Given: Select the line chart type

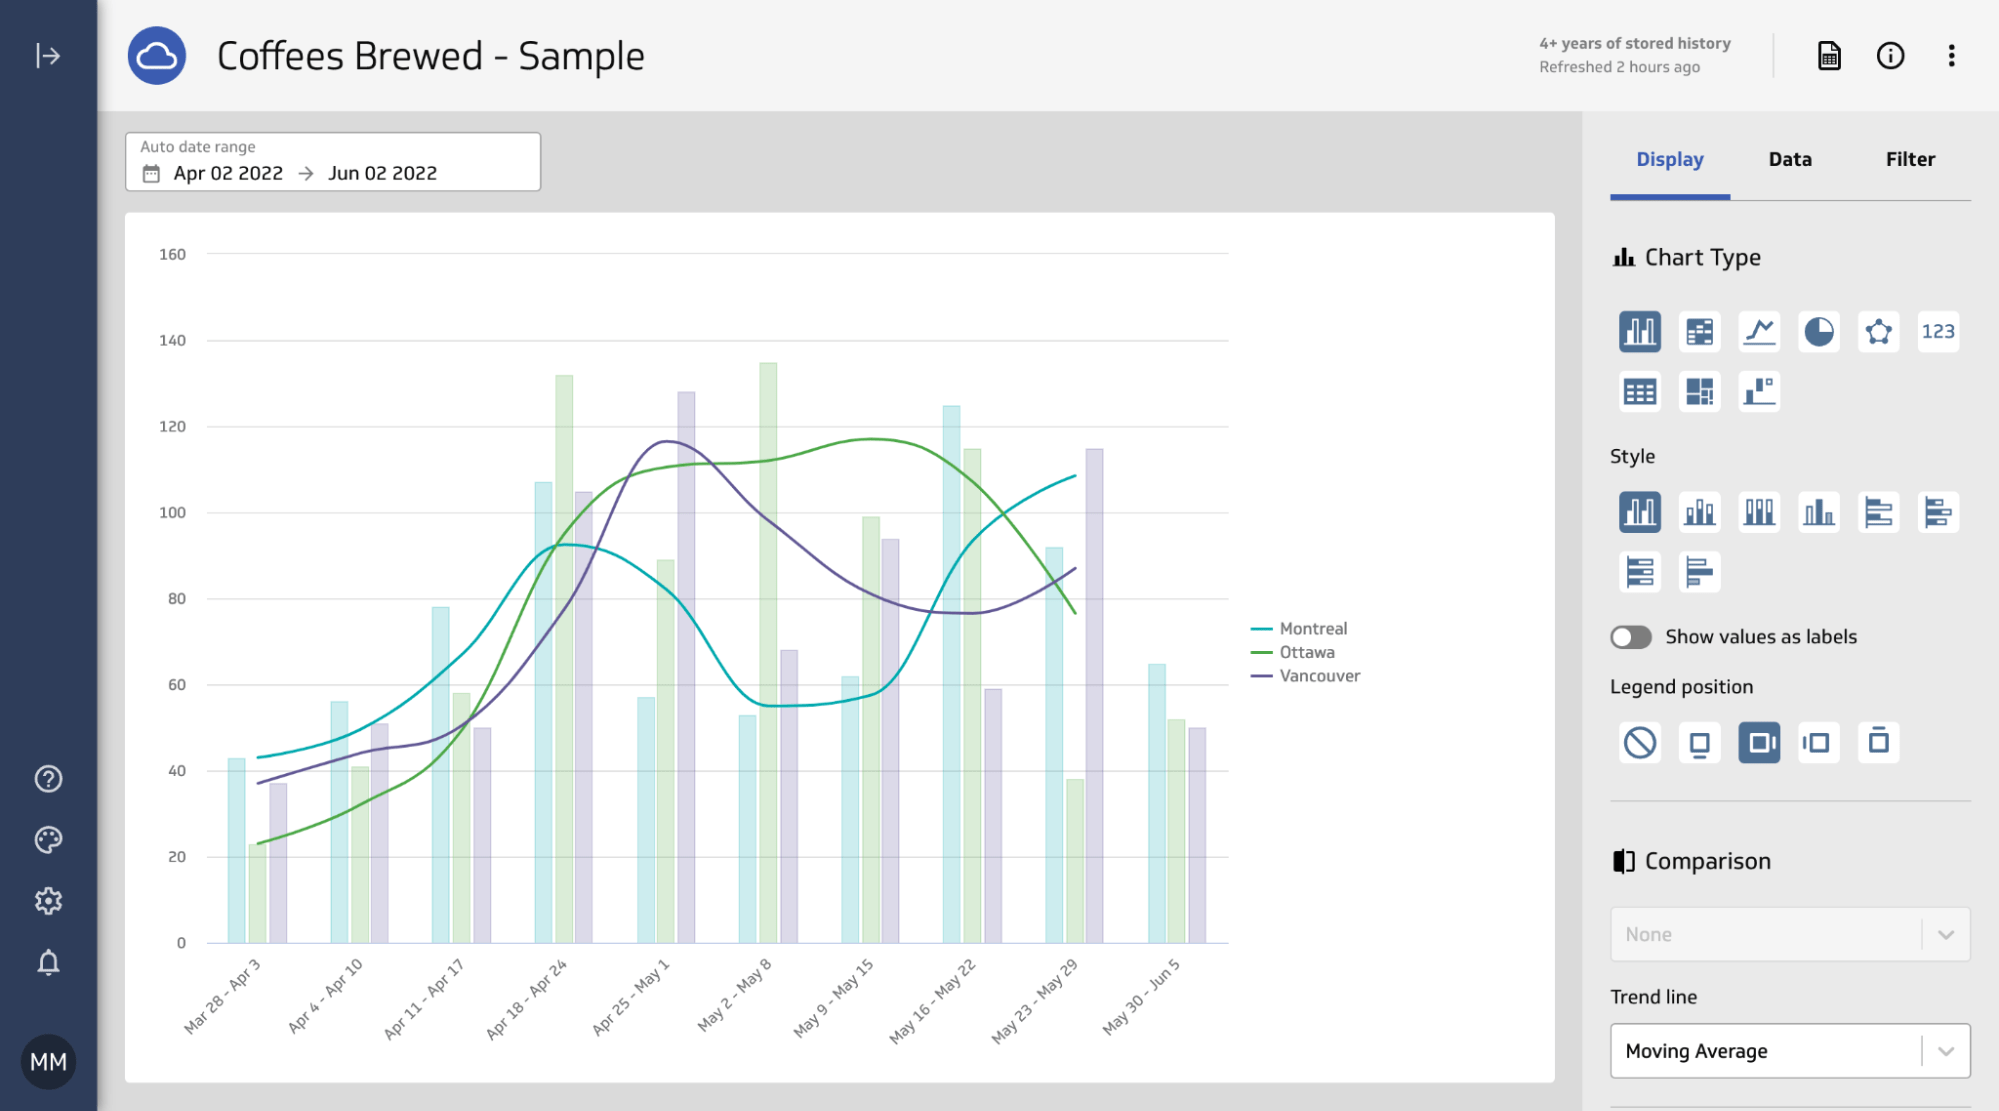Looking at the screenshot, I should (1759, 331).
